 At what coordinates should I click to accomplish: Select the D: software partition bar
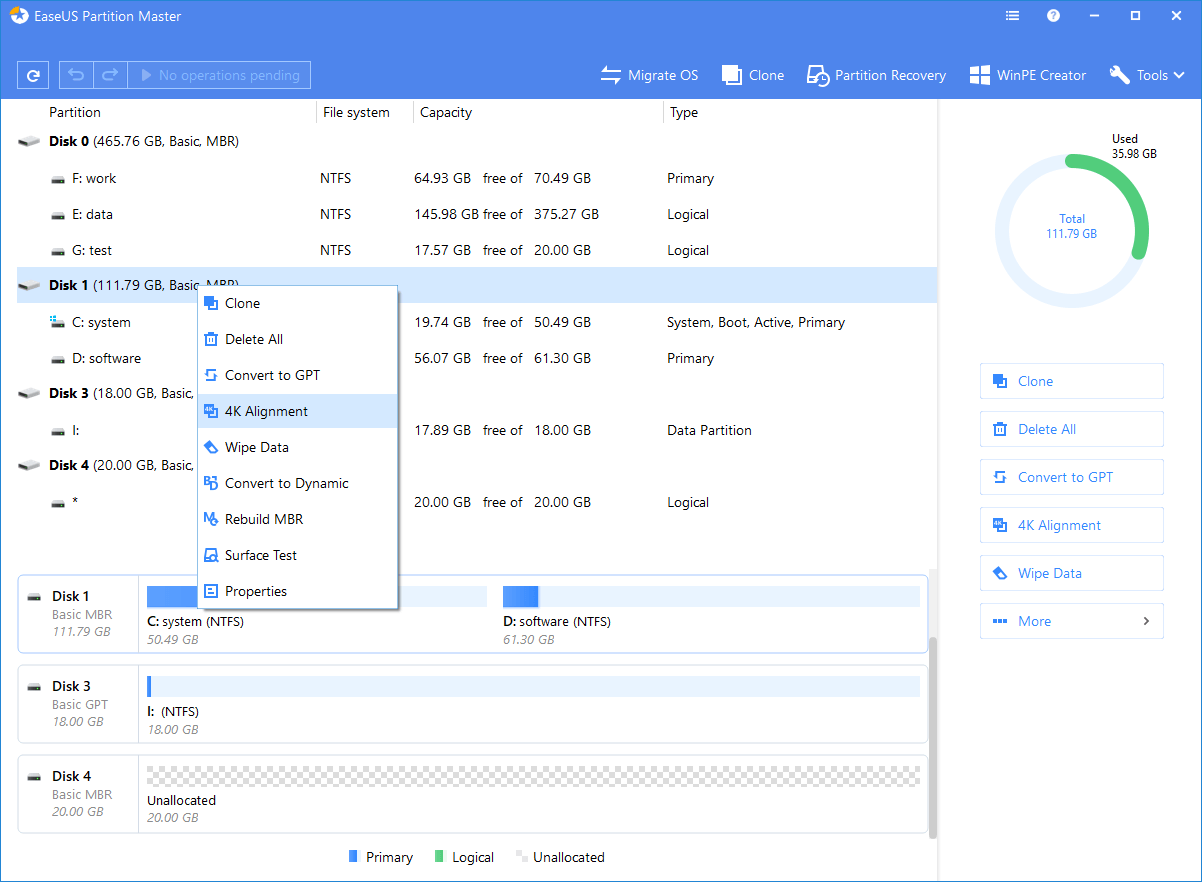point(710,598)
